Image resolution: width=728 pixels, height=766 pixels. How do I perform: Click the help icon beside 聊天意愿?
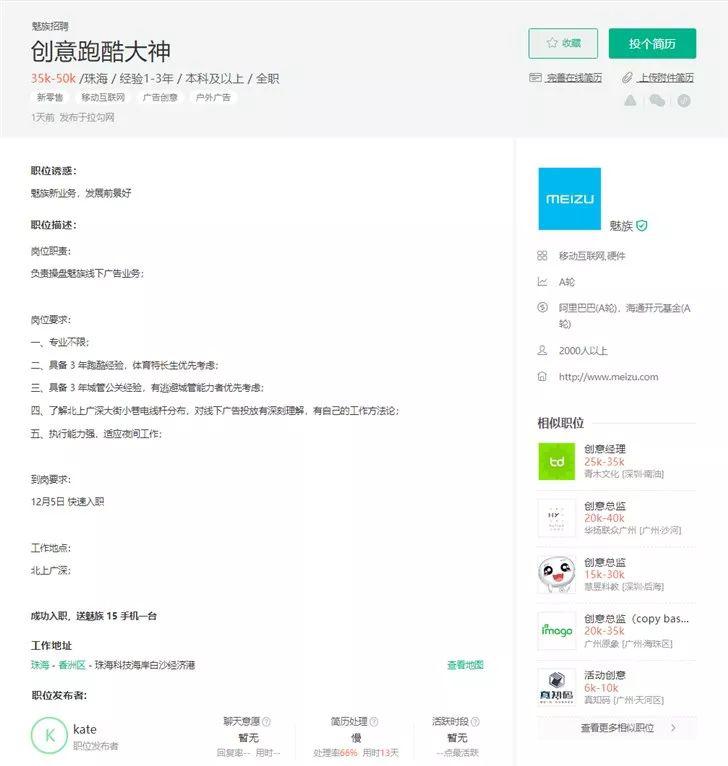pos(266,721)
